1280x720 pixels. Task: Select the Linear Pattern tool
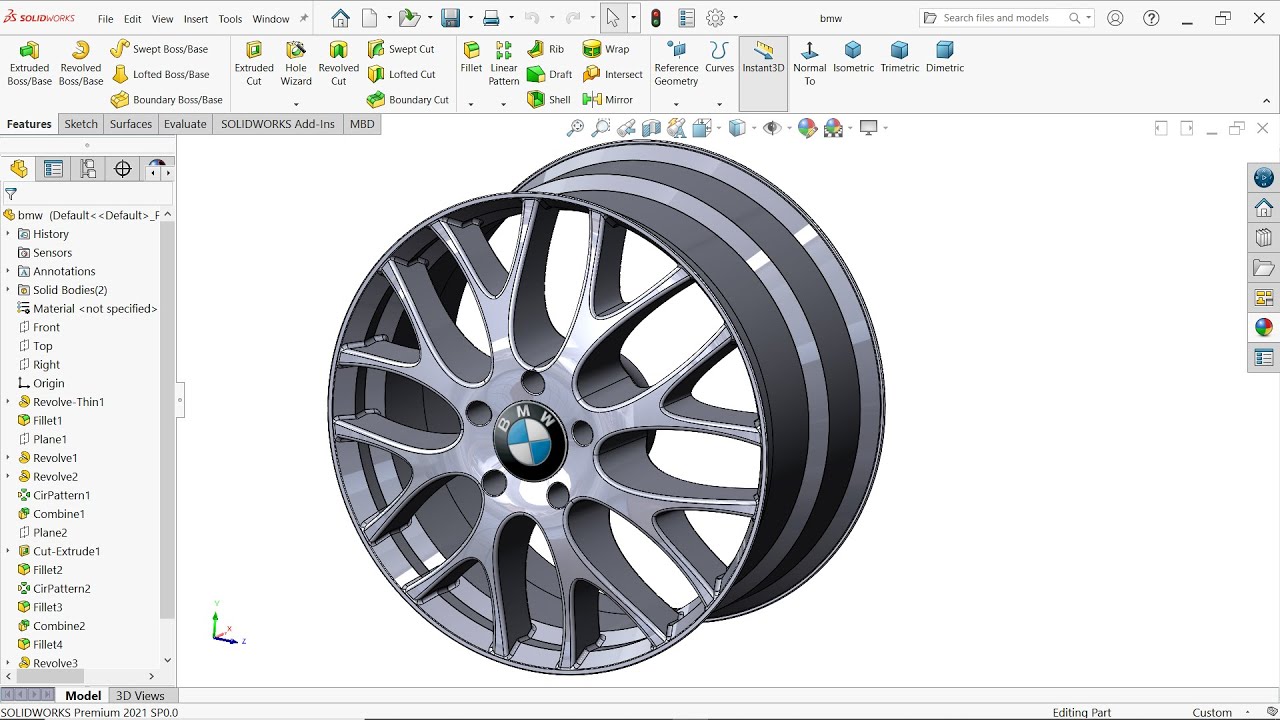504,64
